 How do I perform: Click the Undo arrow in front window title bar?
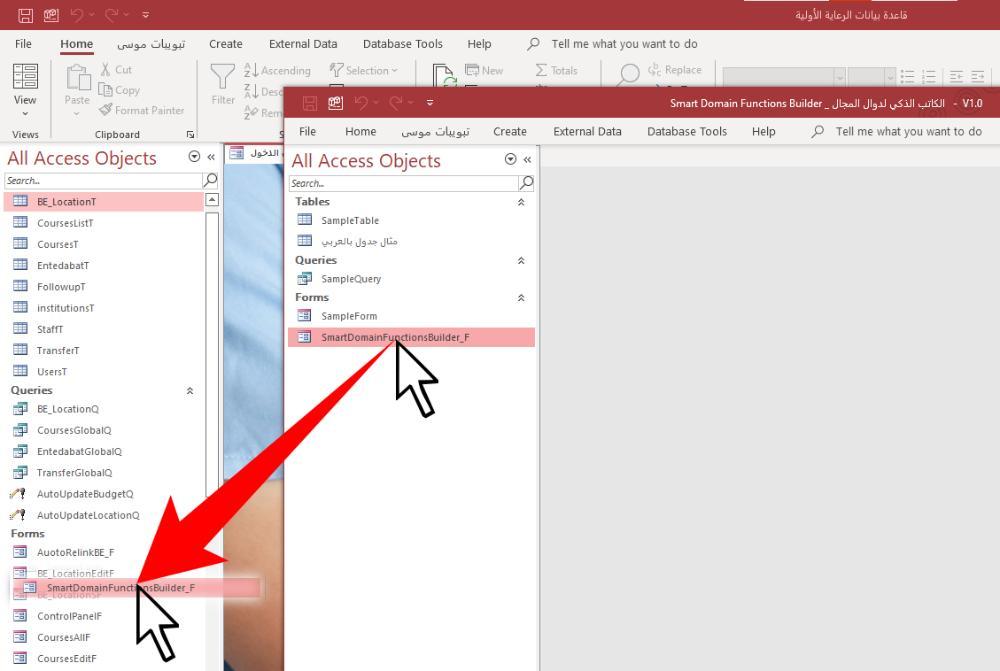(362, 103)
